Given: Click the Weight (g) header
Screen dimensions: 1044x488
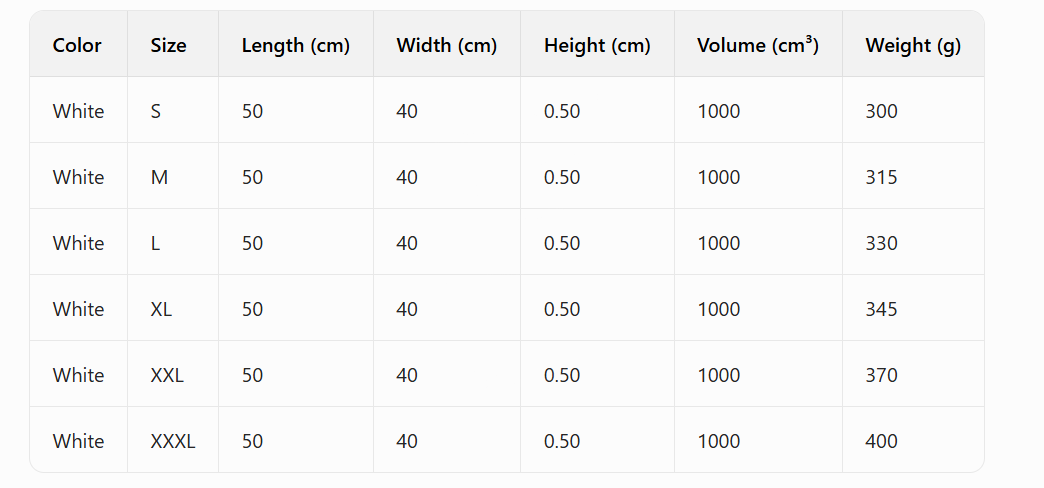Looking at the screenshot, I should 913,46.
